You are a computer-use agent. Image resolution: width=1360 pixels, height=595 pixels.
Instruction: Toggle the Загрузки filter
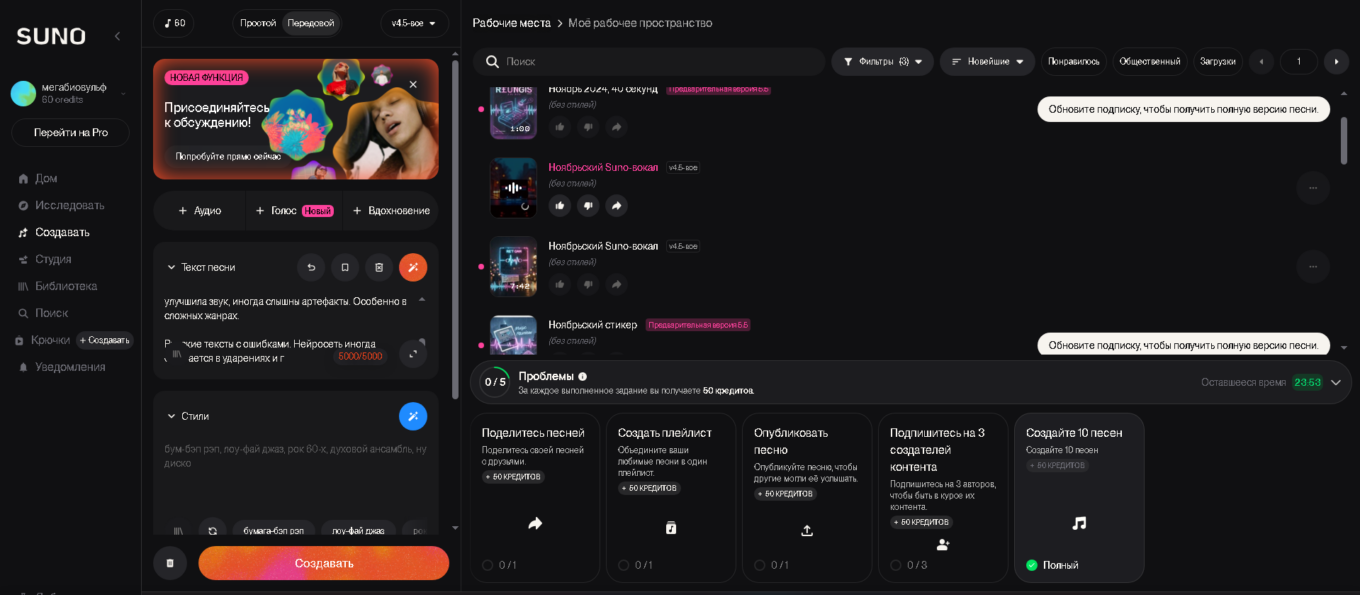(1218, 61)
